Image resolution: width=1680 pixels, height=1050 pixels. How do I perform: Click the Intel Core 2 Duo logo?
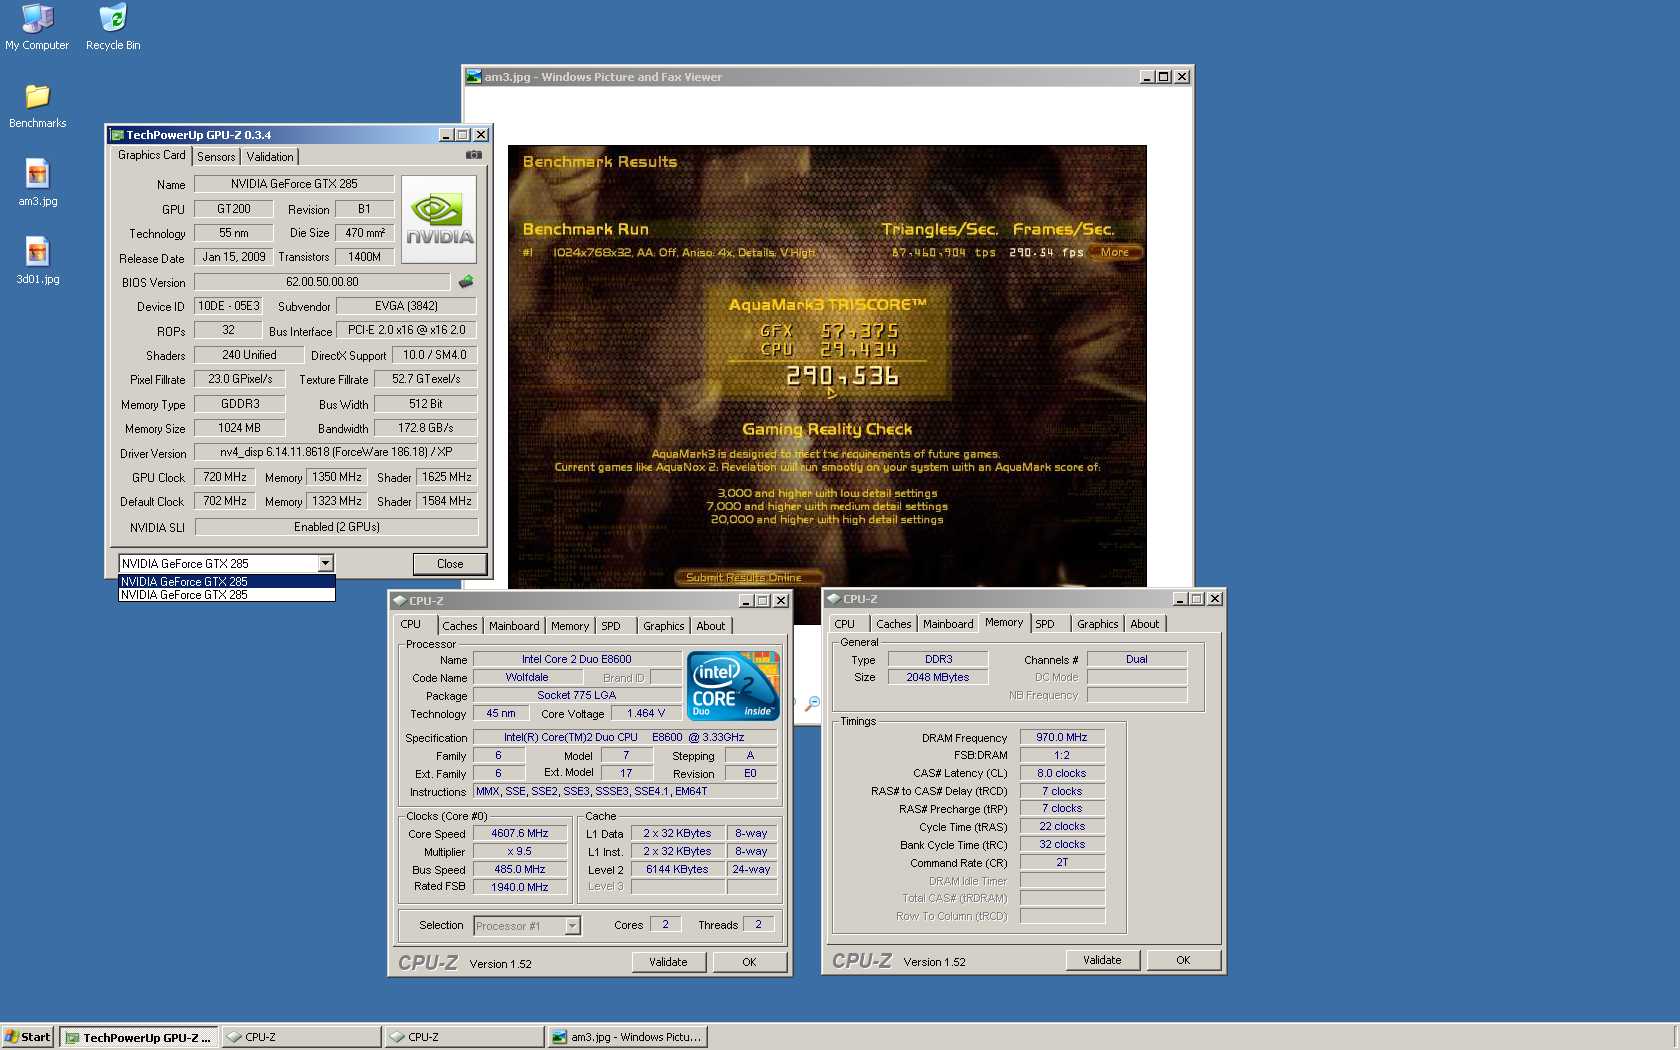733,685
